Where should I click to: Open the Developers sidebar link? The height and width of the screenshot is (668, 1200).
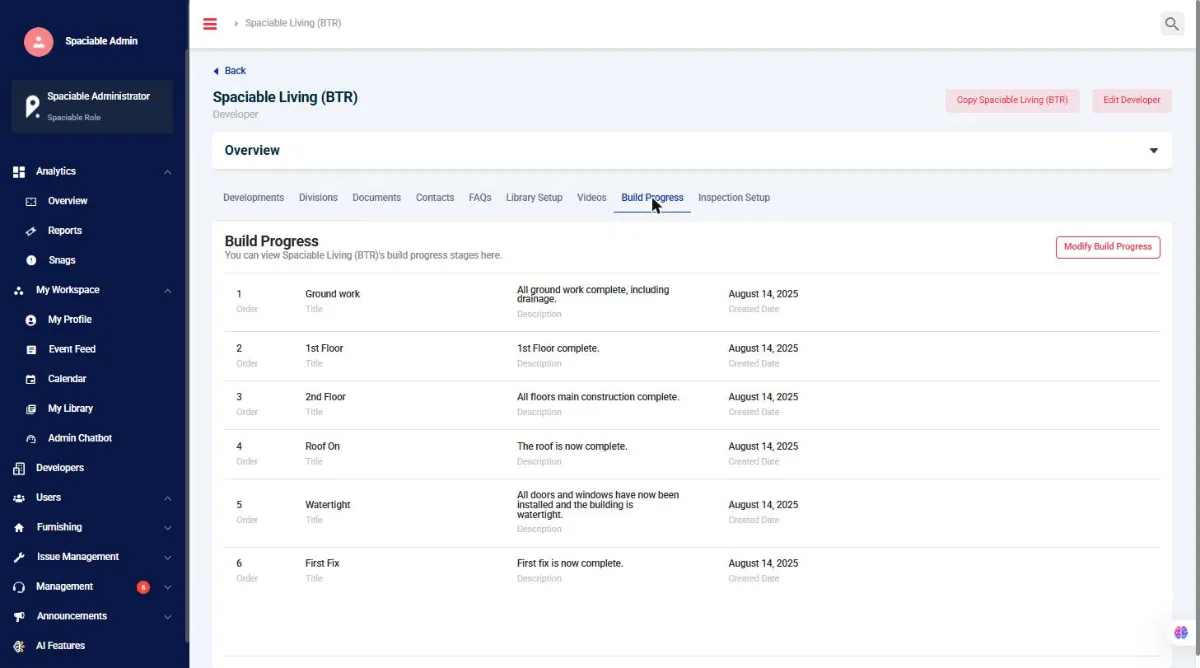[x=60, y=468]
